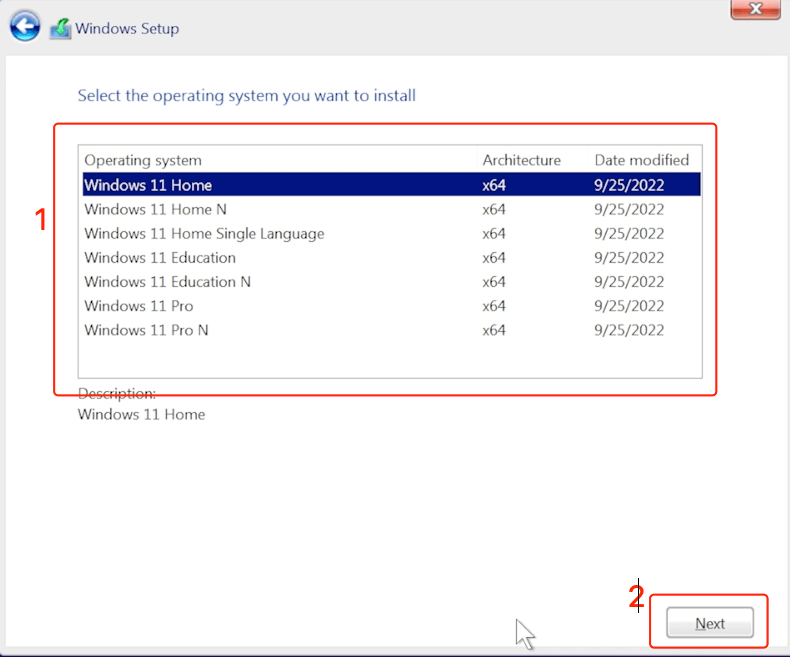Click 9/25/2022 date in Windows 11 Education row
The height and width of the screenshot is (657, 790).
(629, 257)
